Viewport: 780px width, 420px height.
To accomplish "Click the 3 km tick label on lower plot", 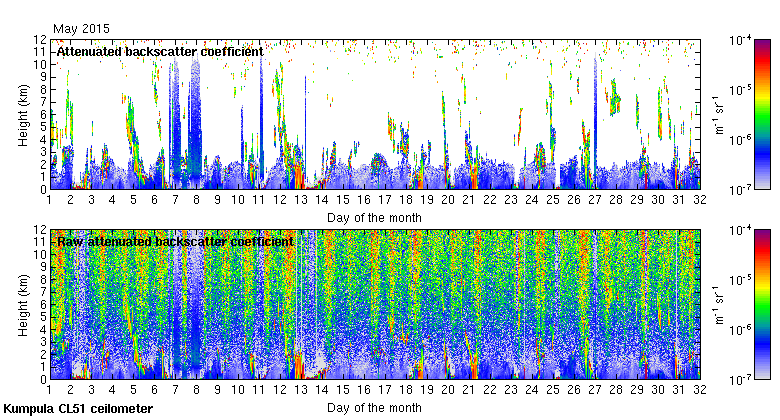I will (x=43, y=342).
